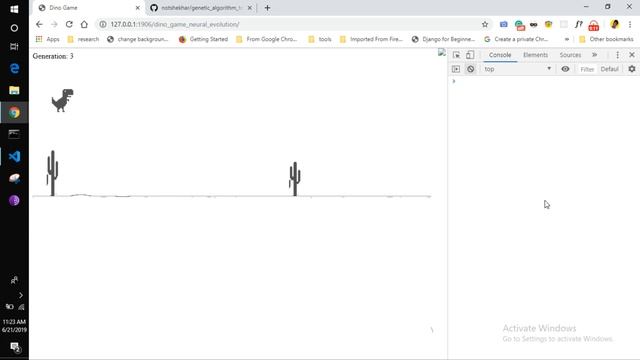This screenshot has height=360, width=640.
Task: Switch to the Elements tab in DevTools
Action: coord(536,55)
